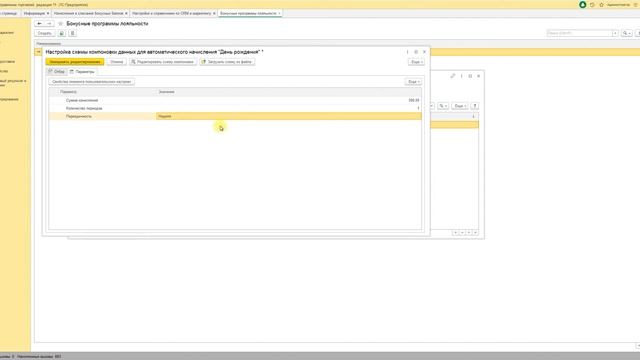Screen dimensions: 640x360
Task: Edit the Неделя value cell
Action: tap(289, 116)
